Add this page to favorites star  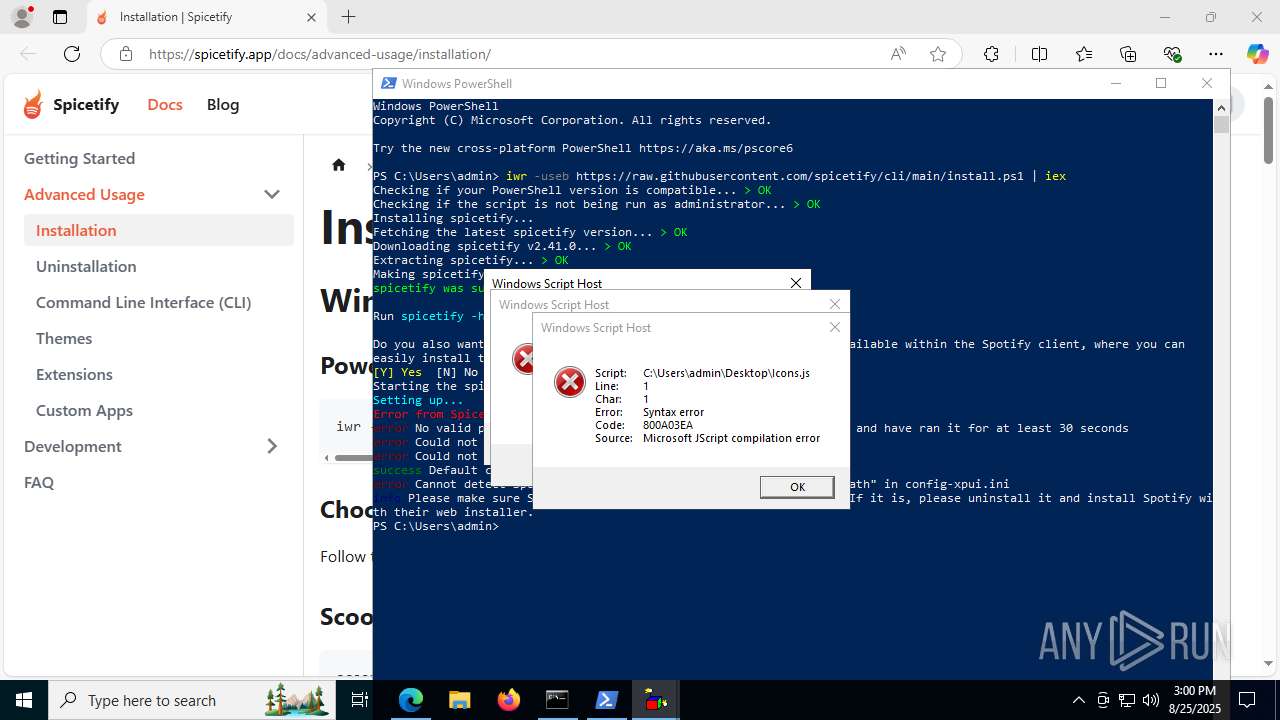[x=938, y=54]
